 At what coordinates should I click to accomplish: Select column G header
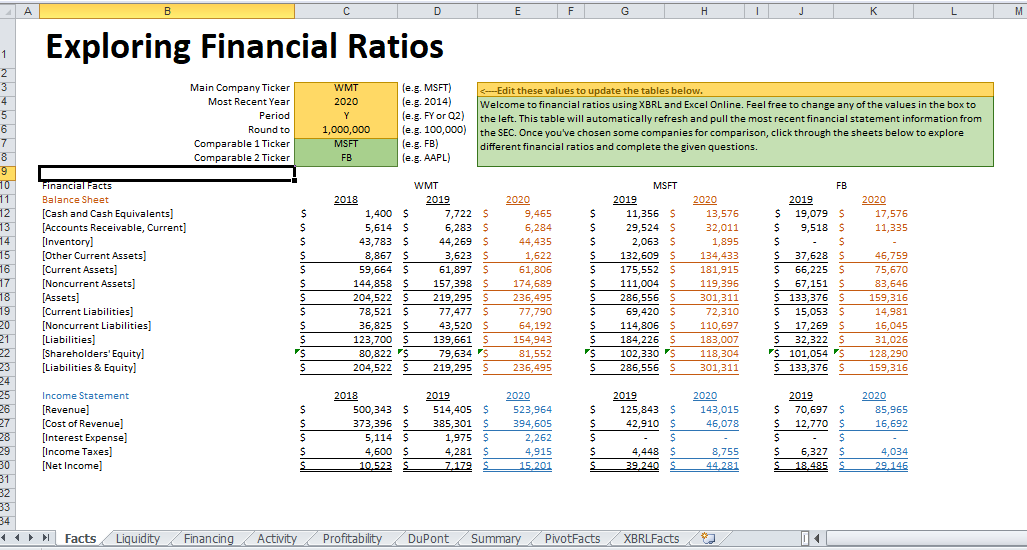tap(624, 10)
